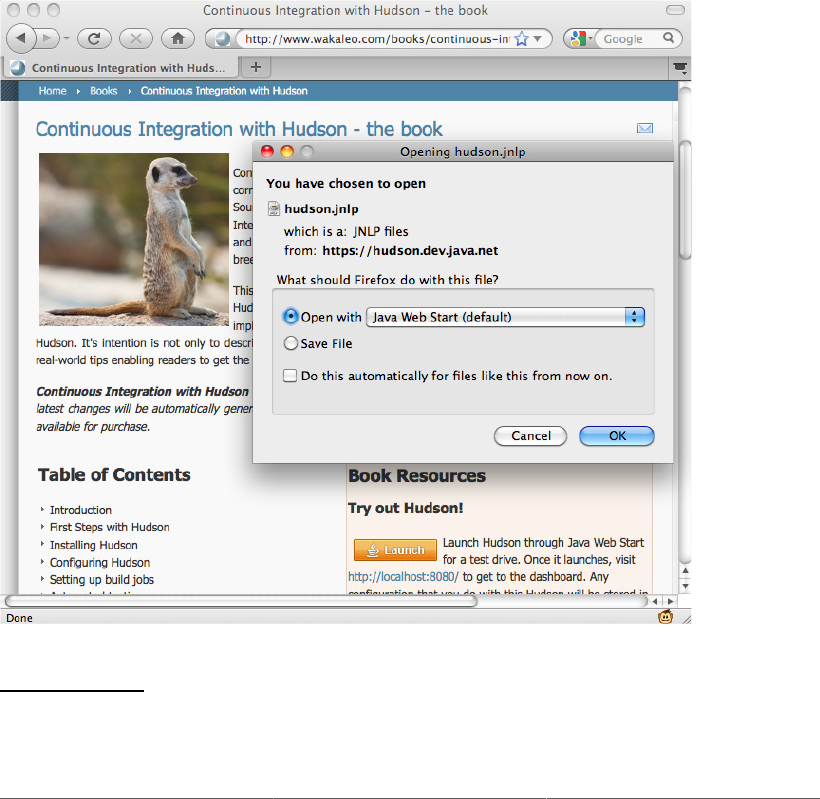Open the list all tabs button
The image size is (820, 799).
680,68
